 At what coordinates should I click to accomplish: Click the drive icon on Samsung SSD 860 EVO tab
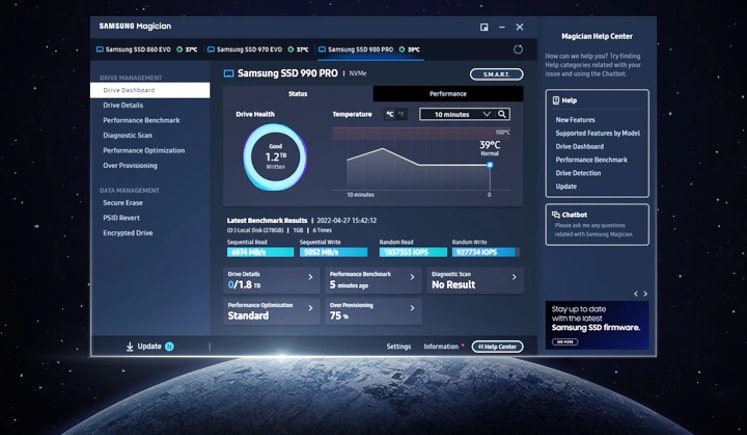(x=100, y=50)
